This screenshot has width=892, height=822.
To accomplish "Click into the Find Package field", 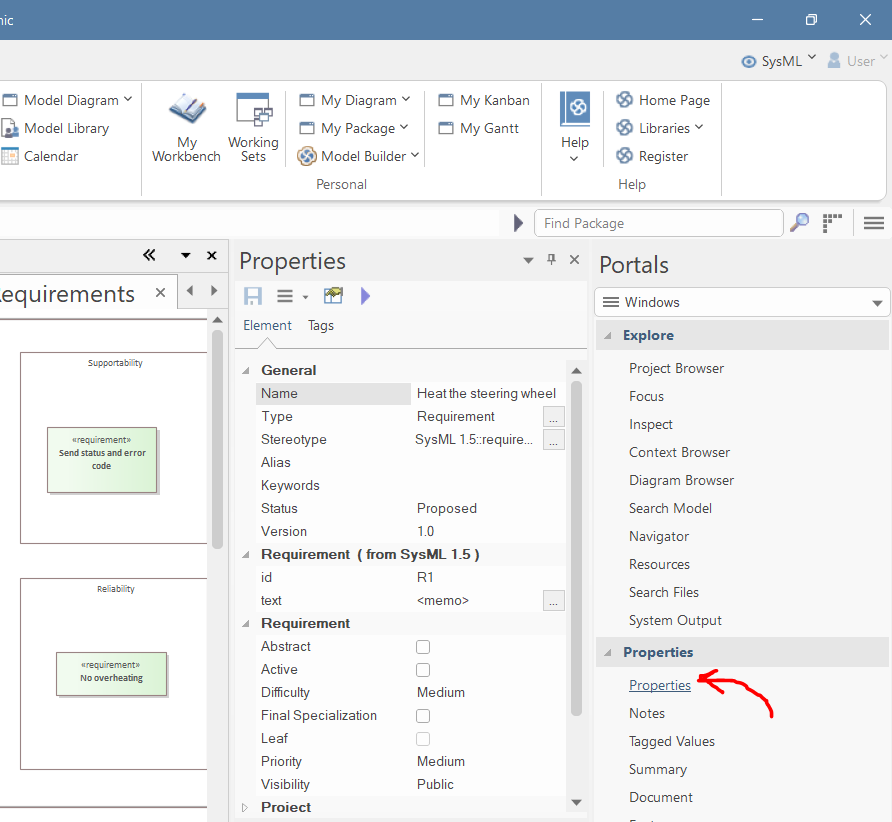I will [x=658, y=223].
